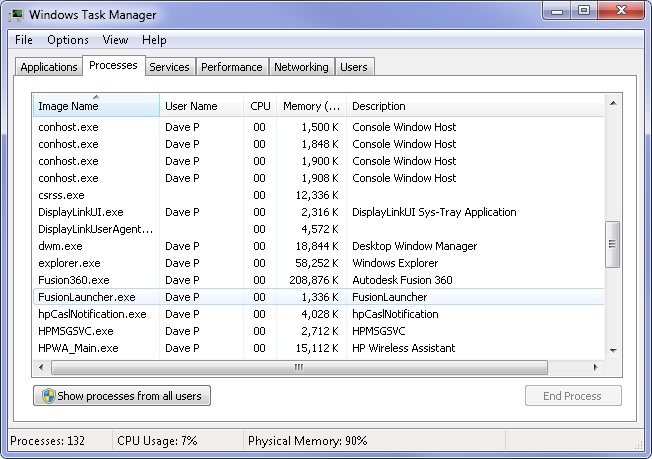Image resolution: width=652 pixels, height=459 pixels.
Task: Sort by Image Name column header
Action: 96,106
